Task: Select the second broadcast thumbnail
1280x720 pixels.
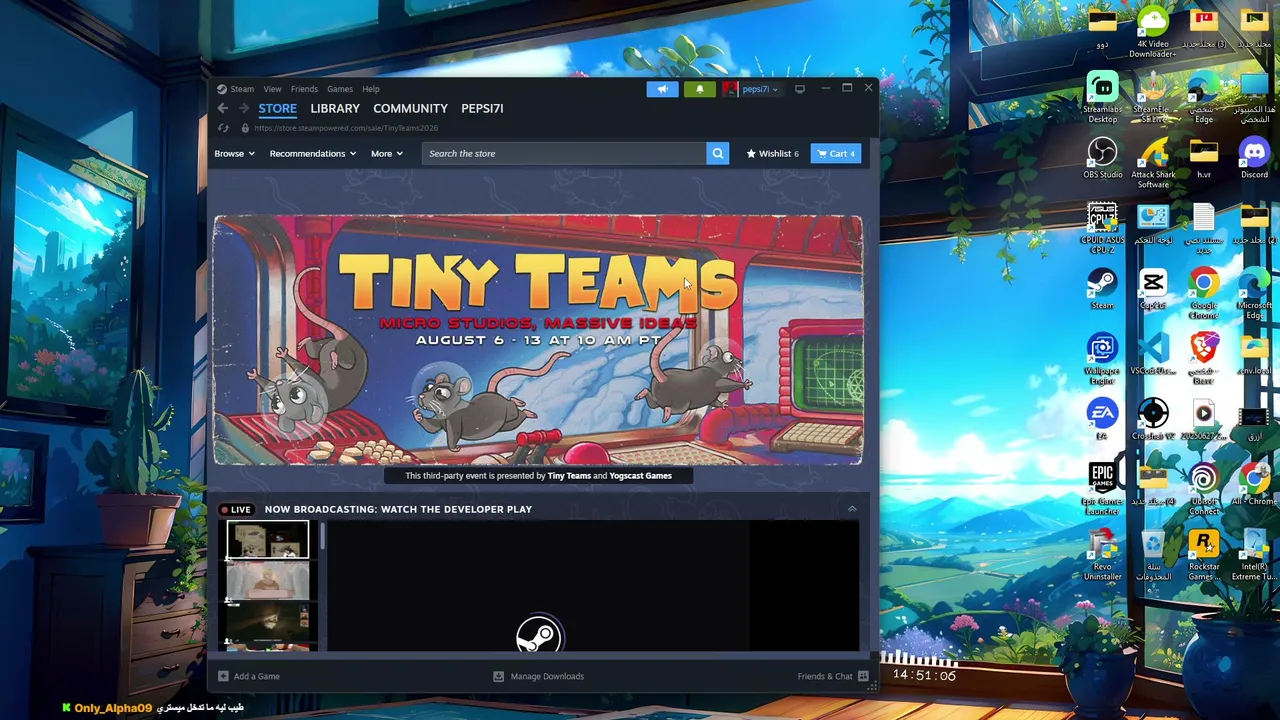Action: [267, 581]
